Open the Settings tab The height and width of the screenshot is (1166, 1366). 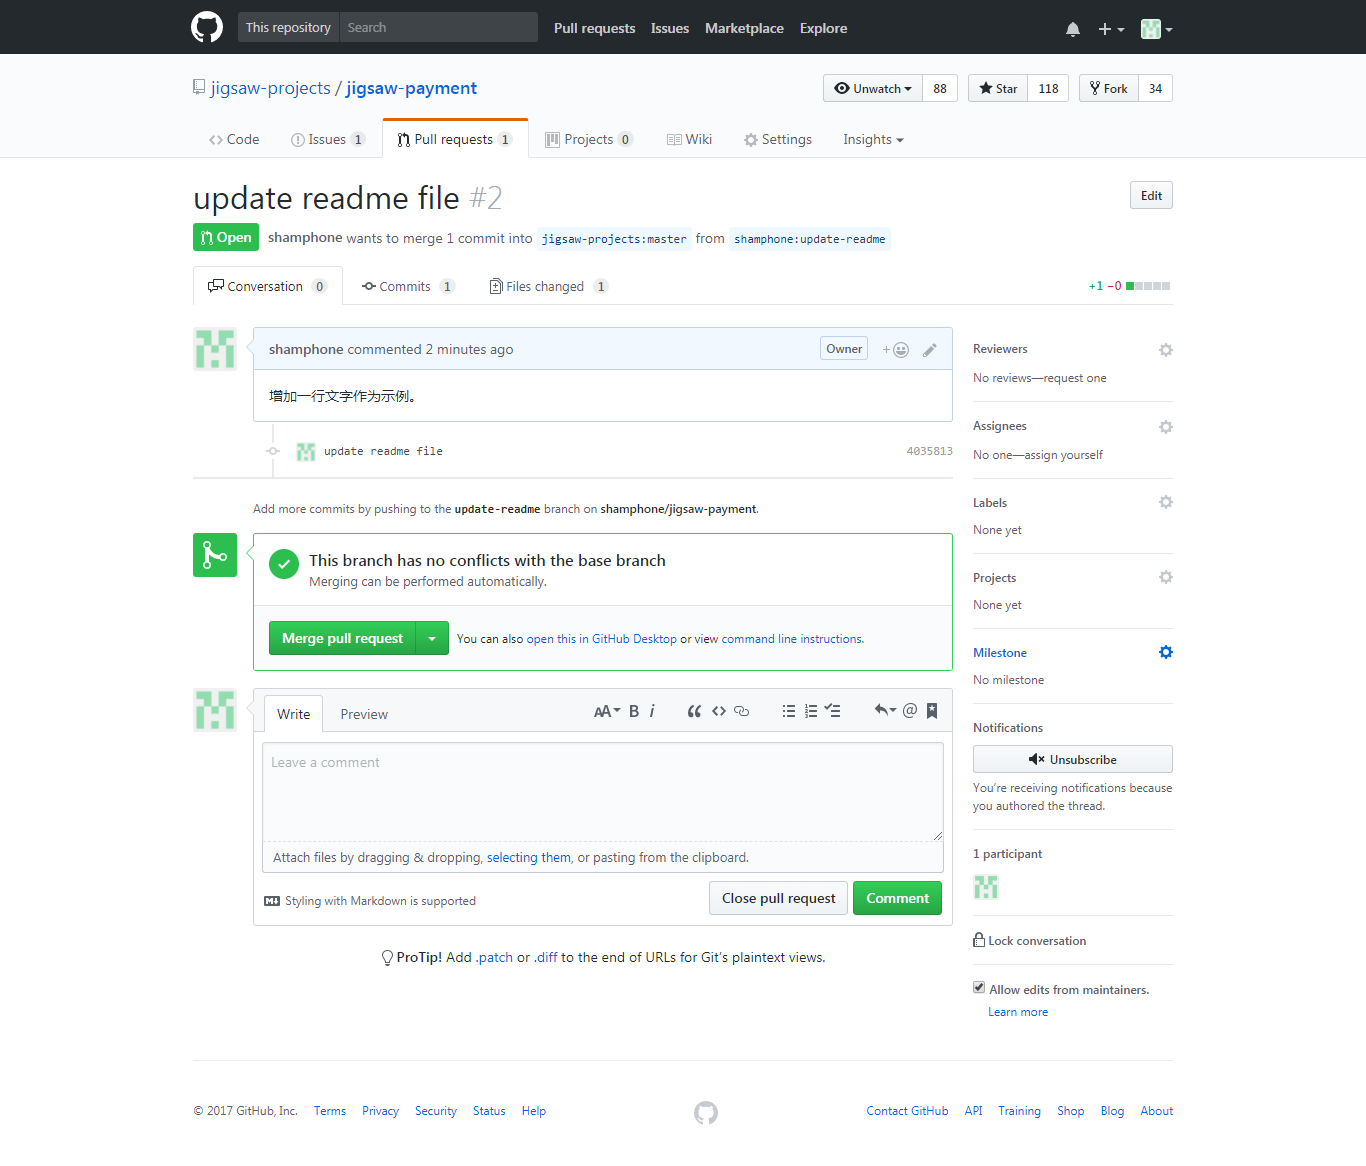pos(777,140)
